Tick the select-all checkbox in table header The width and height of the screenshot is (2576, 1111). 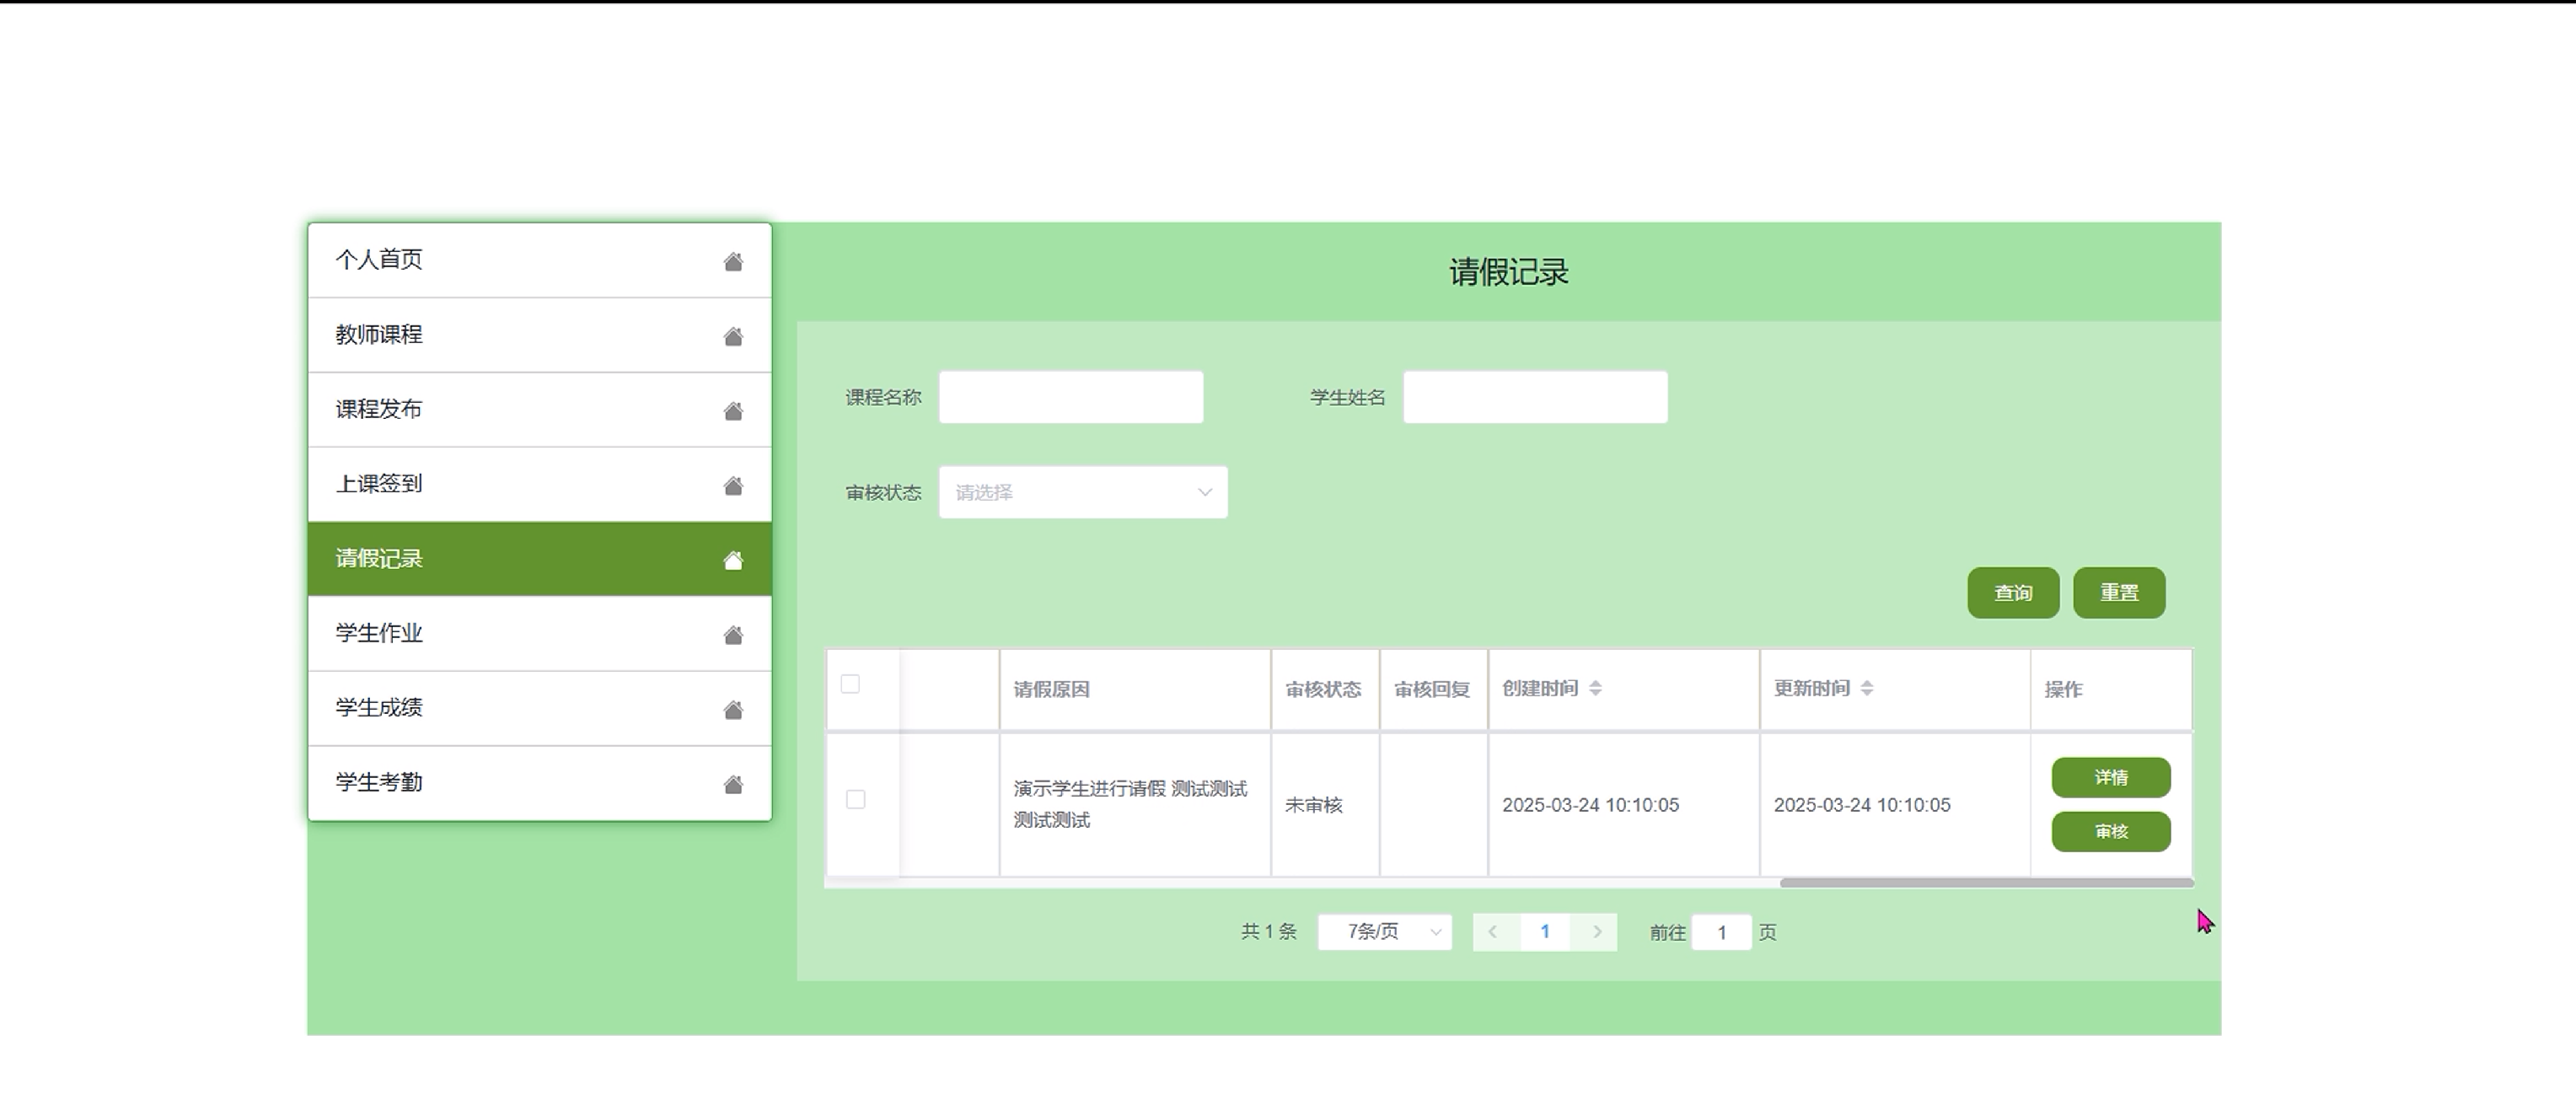tap(850, 684)
